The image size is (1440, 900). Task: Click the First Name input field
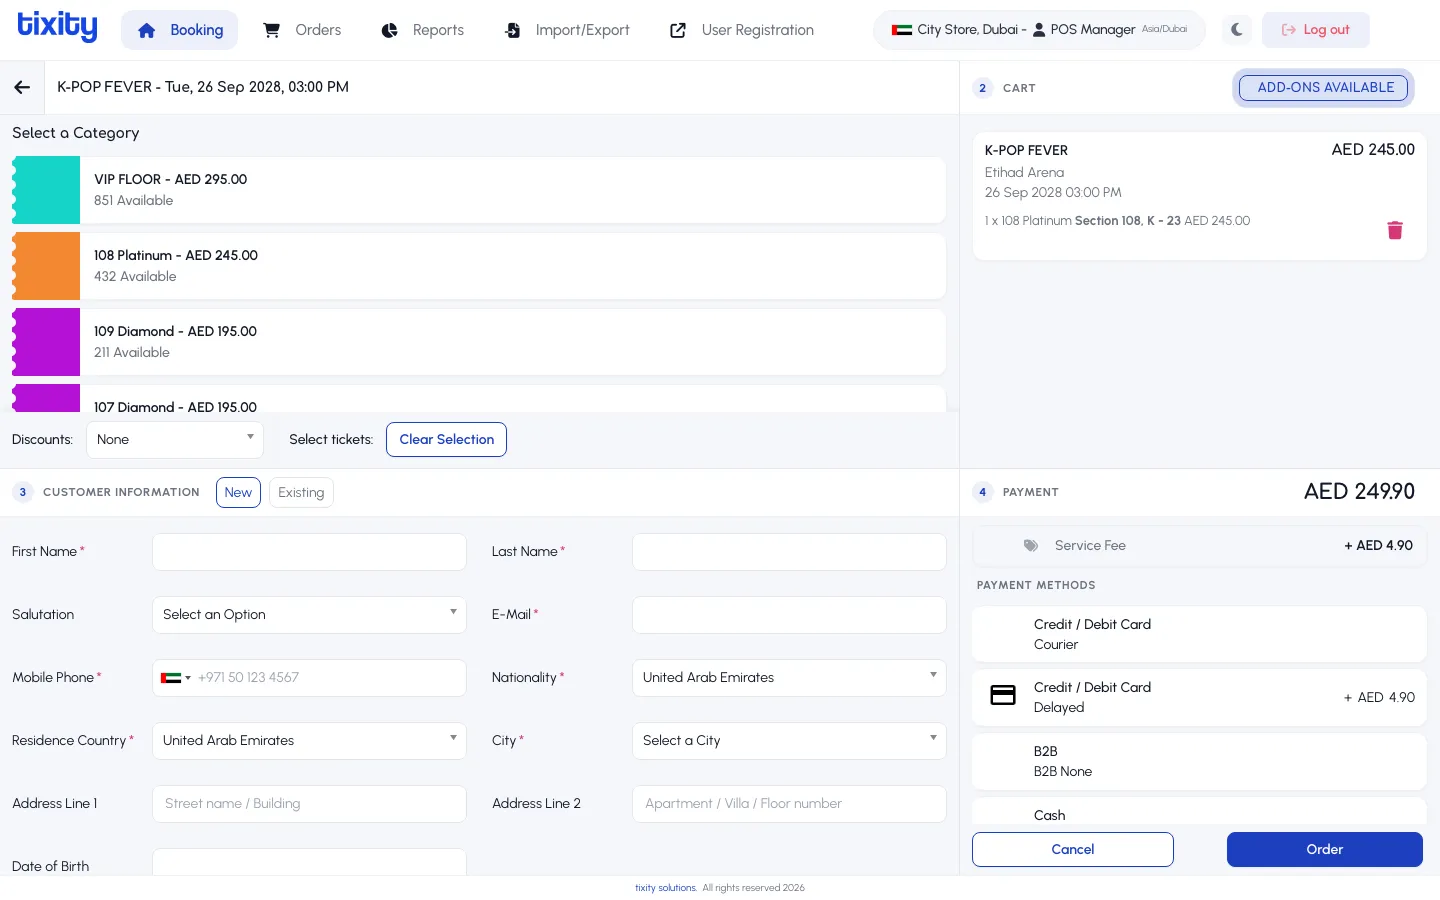pos(309,552)
